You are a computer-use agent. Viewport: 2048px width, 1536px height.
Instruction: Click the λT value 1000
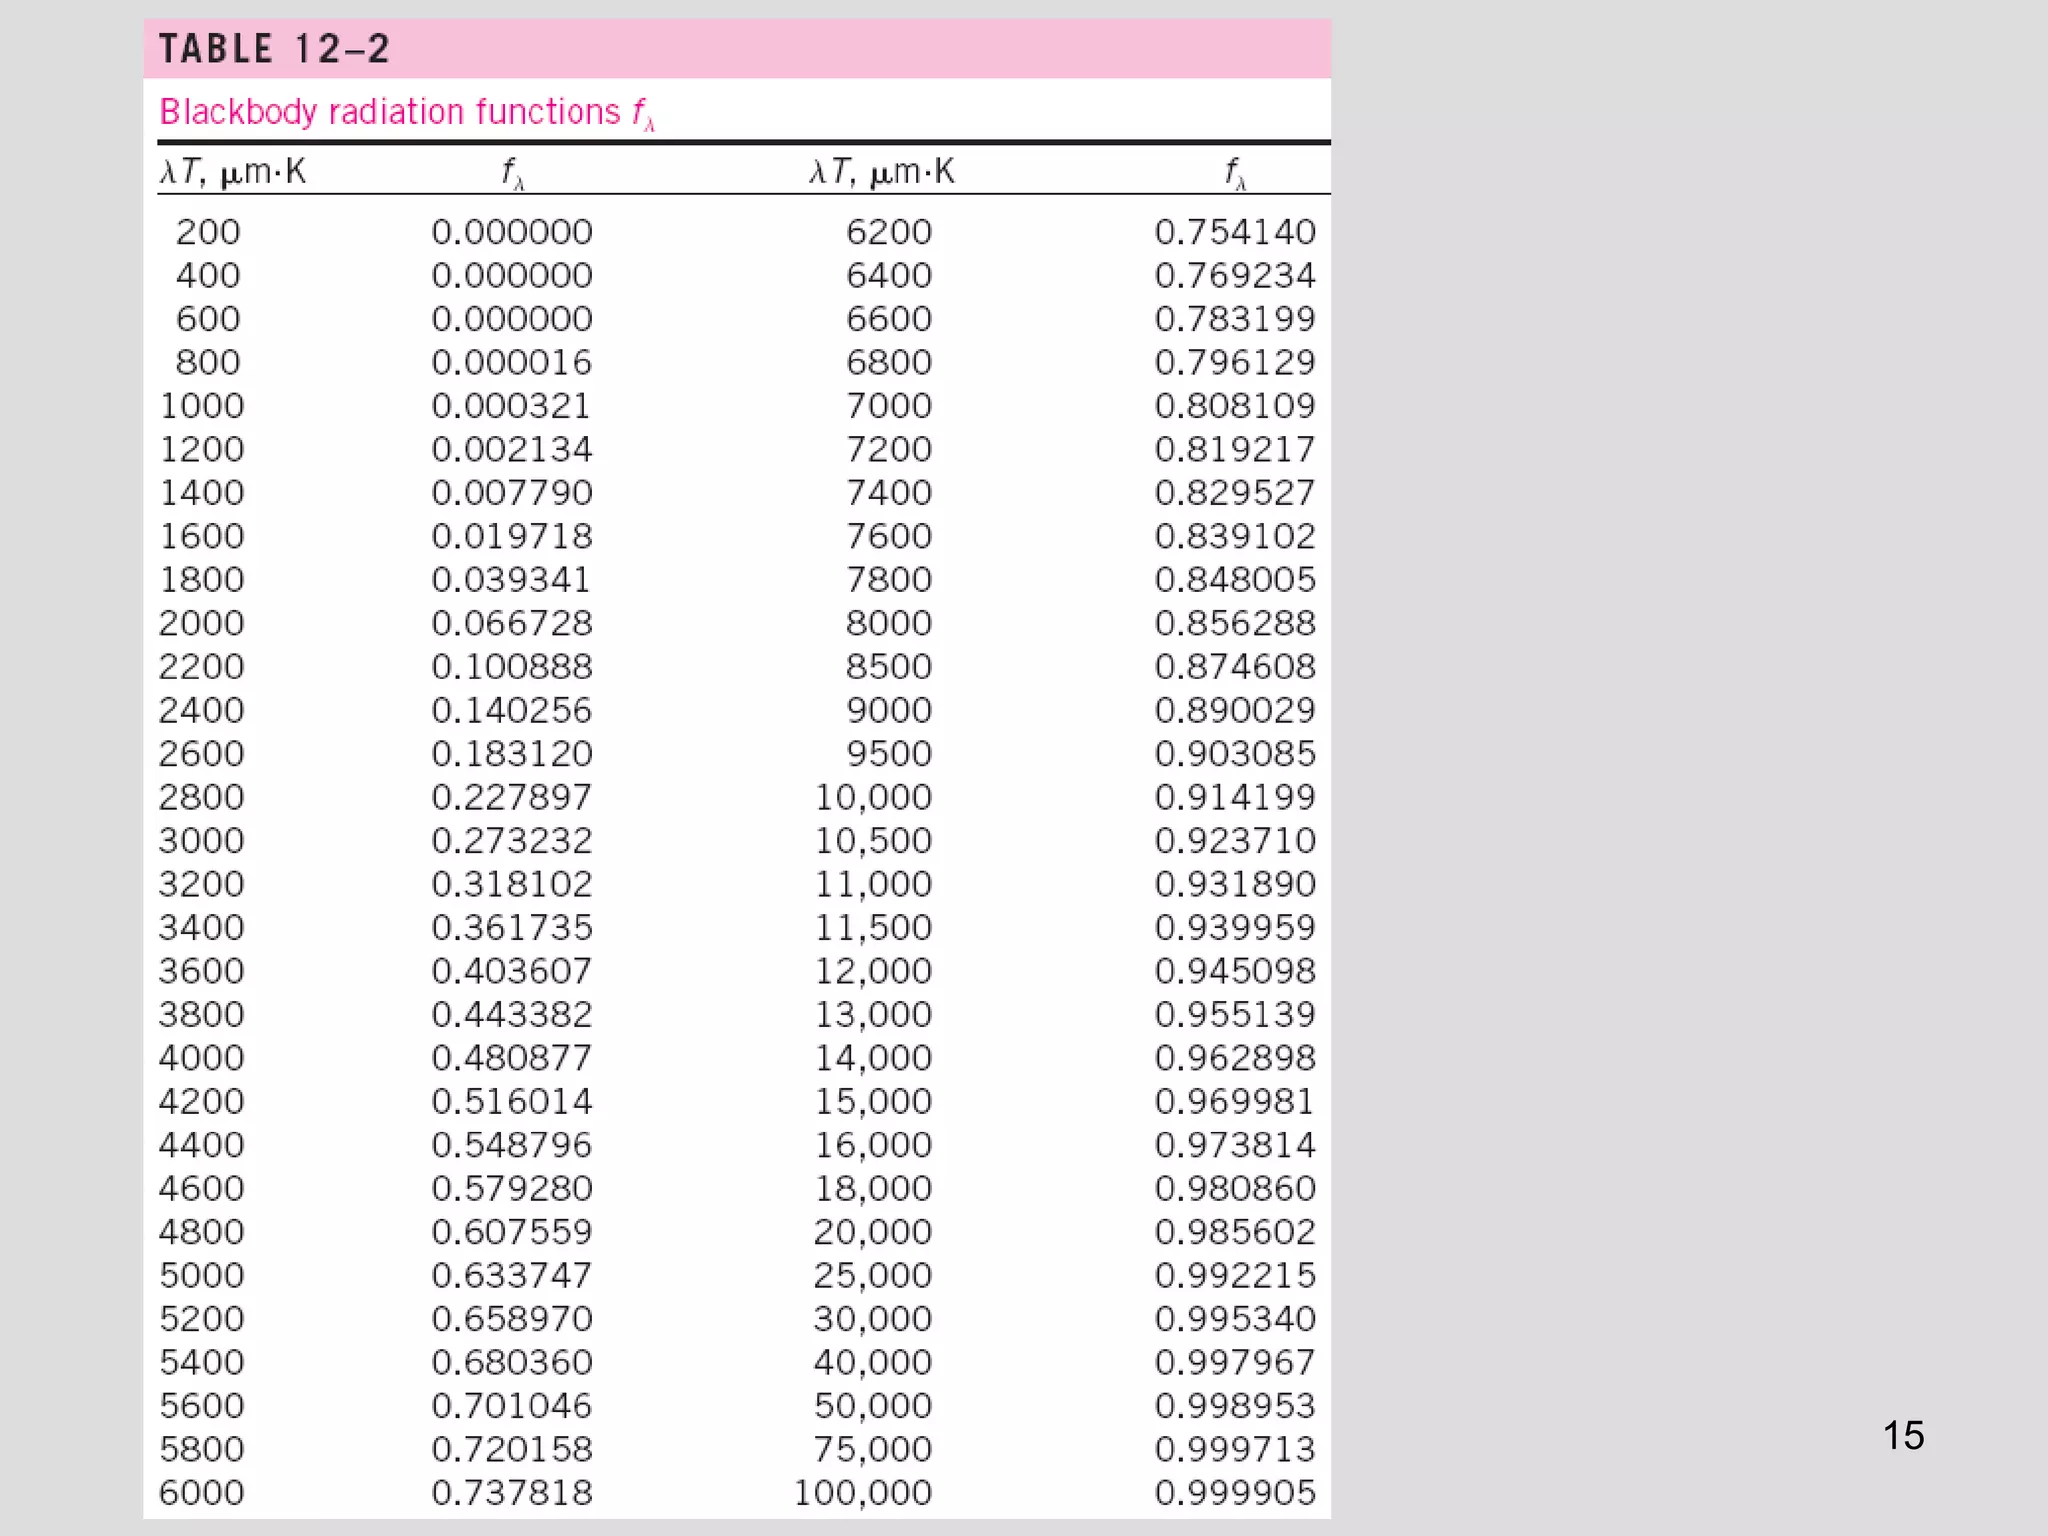(x=202, y=406)
